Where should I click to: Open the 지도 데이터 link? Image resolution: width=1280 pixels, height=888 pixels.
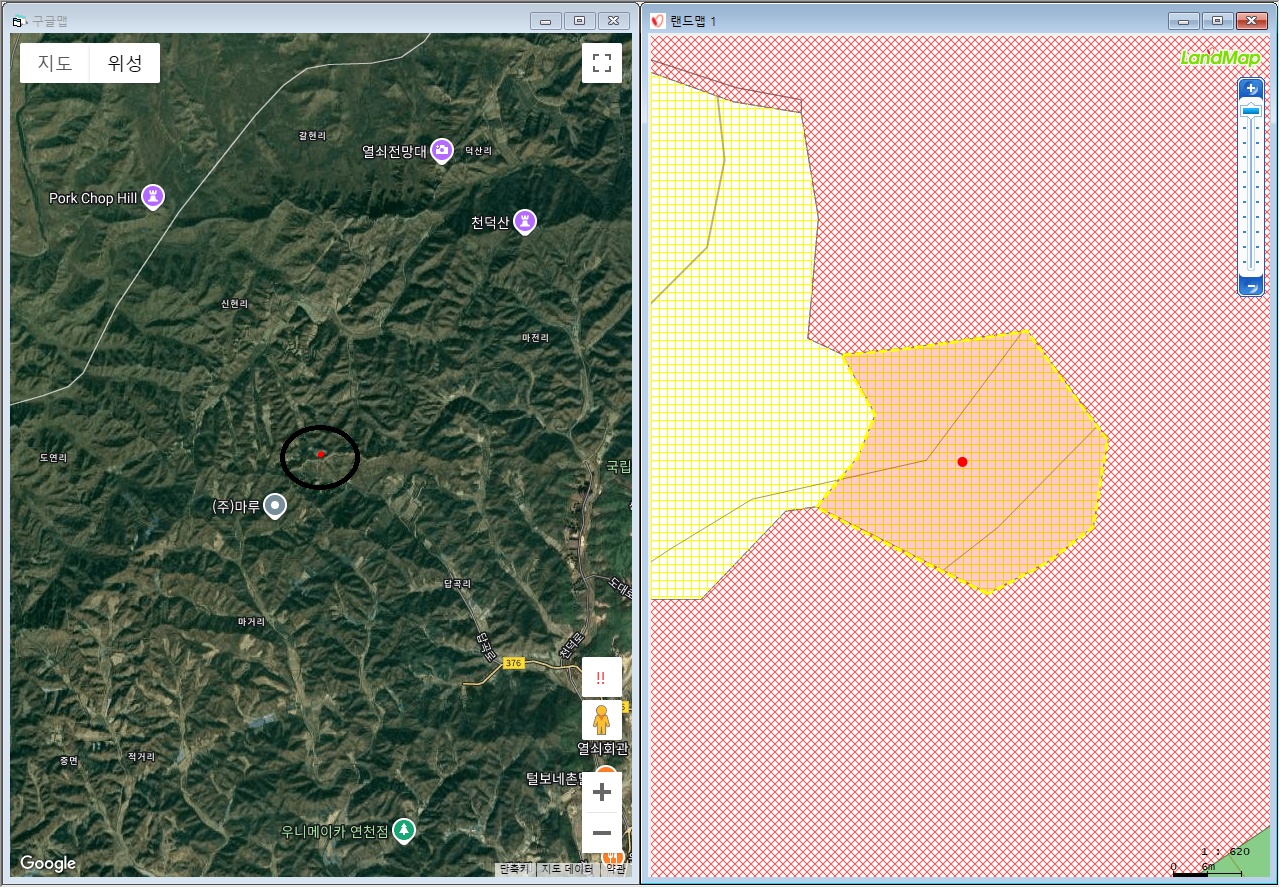[567, 869]
